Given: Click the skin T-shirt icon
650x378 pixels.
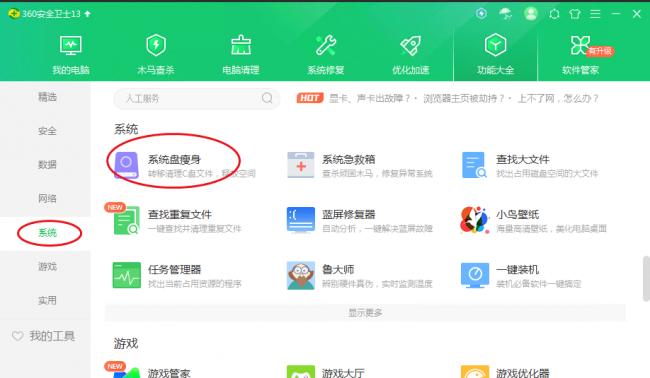Looking at the screenshot, I should [575, 14].
